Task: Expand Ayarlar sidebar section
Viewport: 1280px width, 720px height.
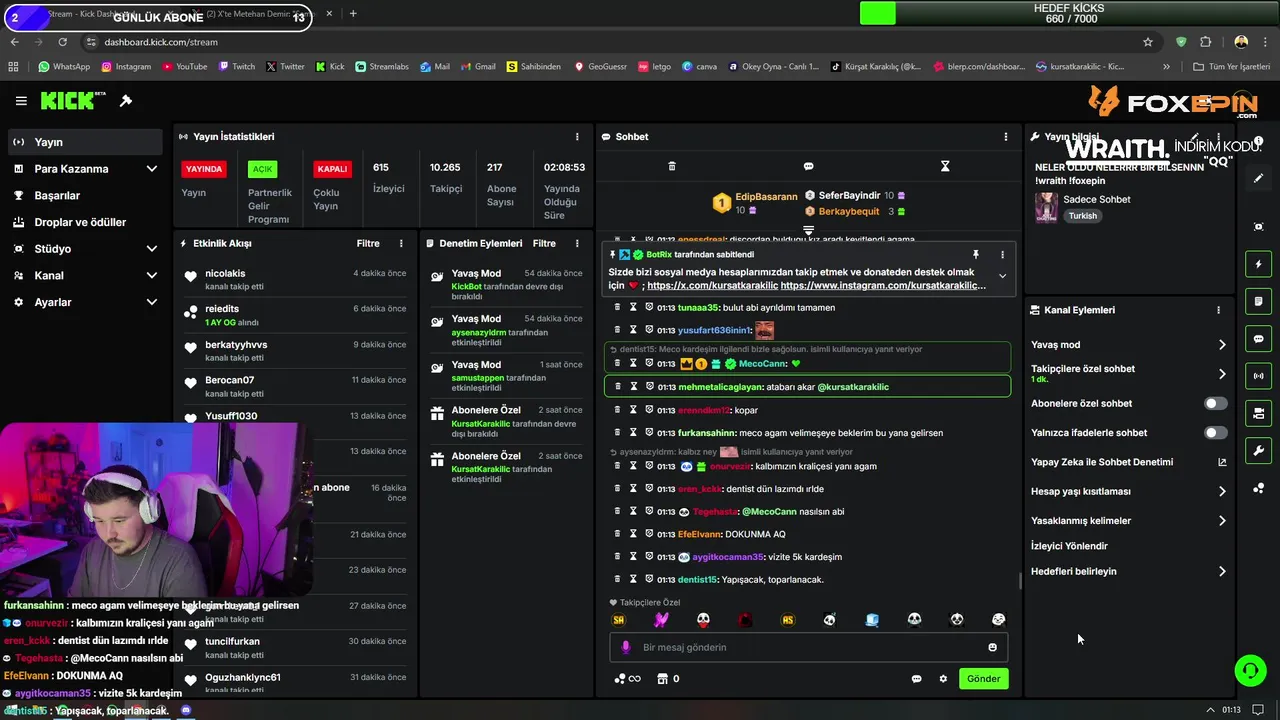Action: [x=151, y=302]
